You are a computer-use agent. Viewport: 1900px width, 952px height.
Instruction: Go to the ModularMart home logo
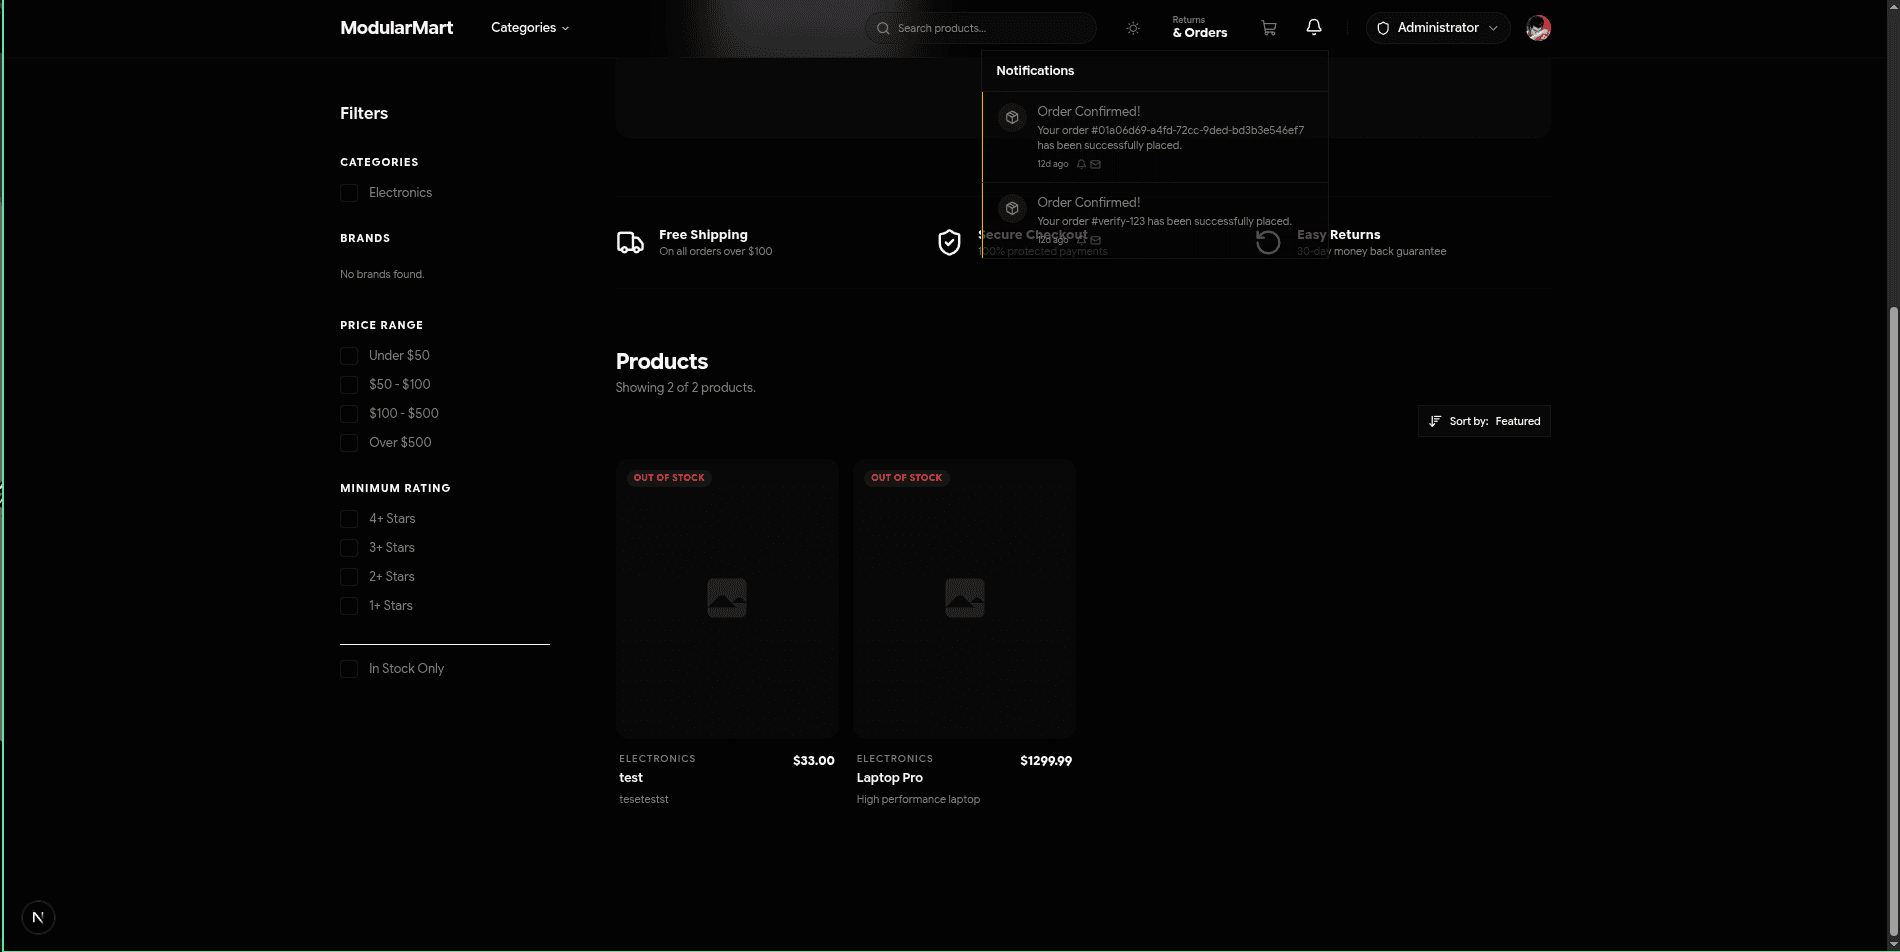point(396,28)
